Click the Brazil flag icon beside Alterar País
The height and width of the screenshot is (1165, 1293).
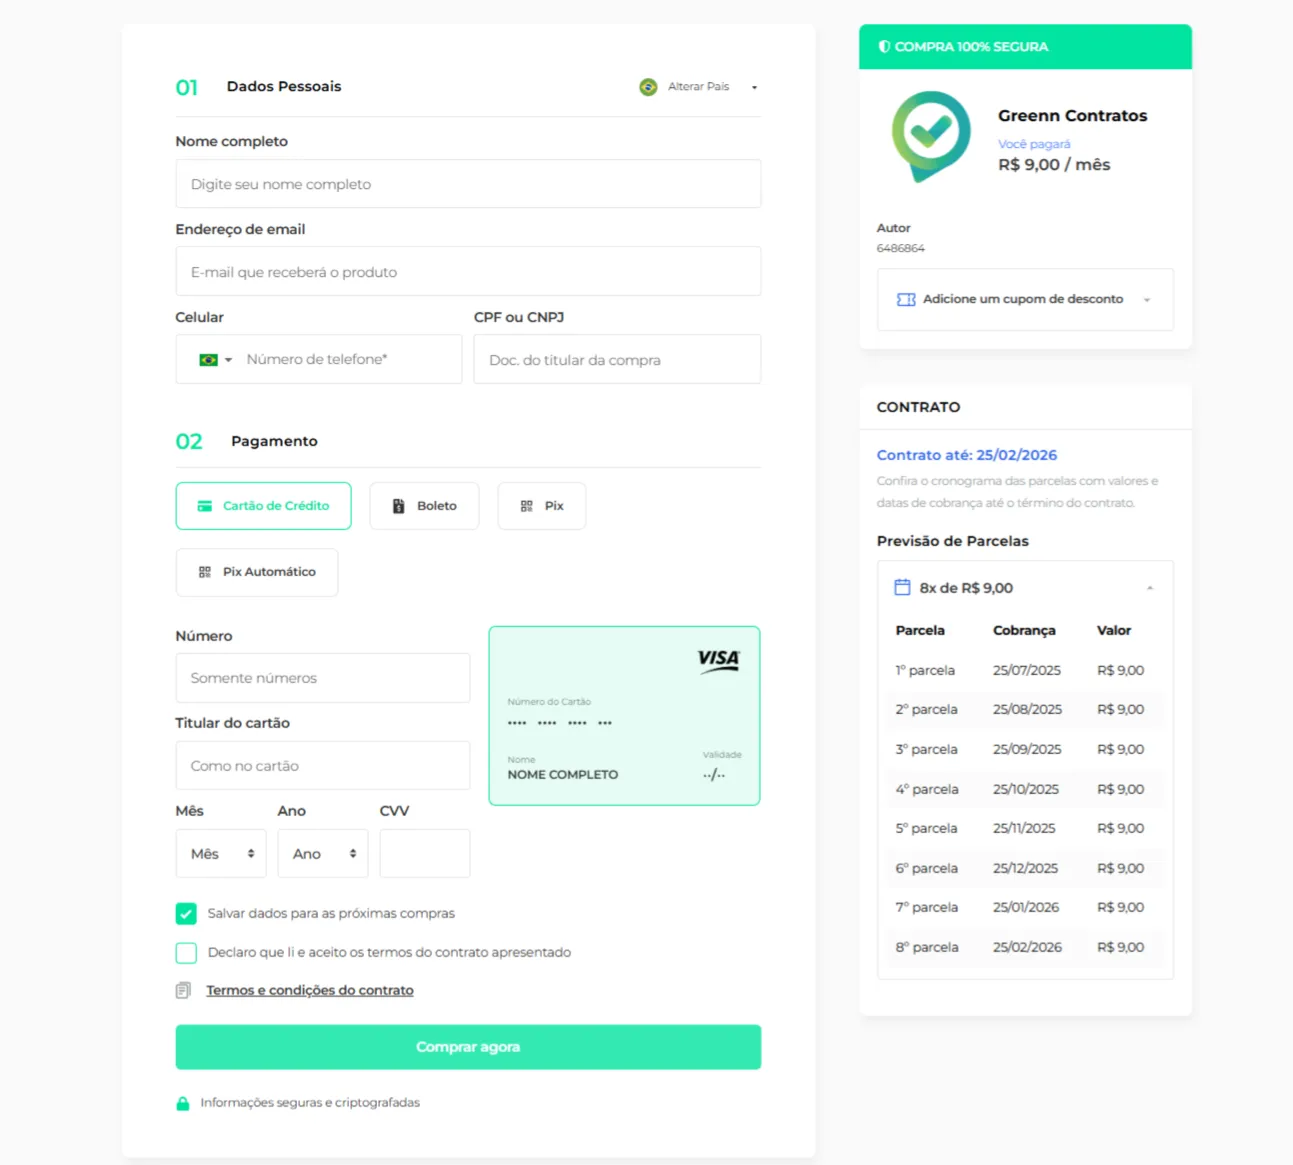click(x=648, y=87)
